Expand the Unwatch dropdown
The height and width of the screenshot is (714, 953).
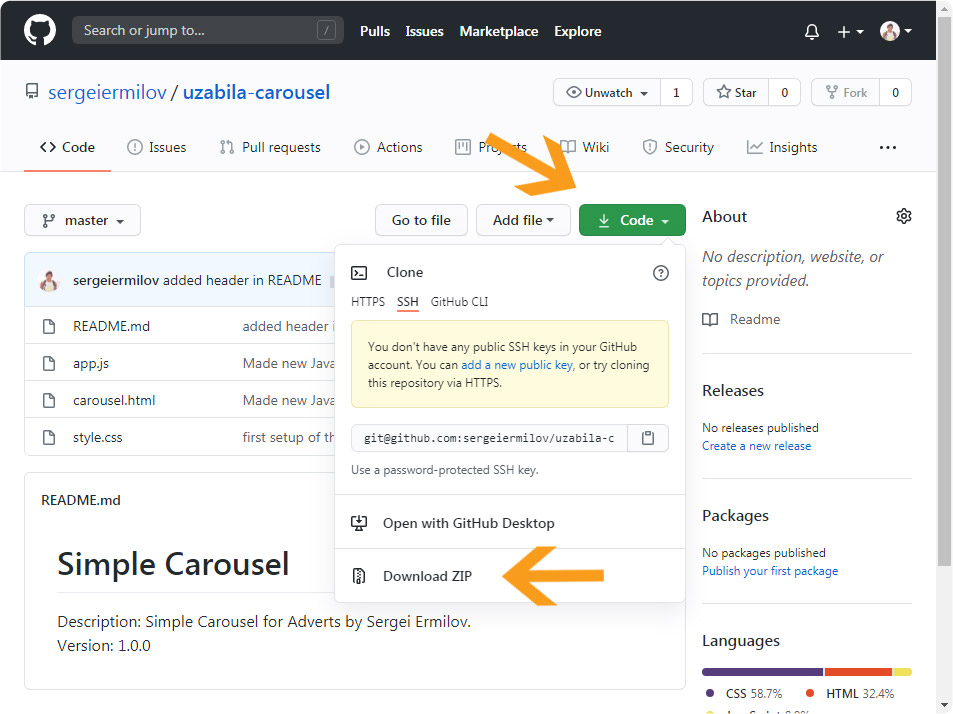point(607,92)
